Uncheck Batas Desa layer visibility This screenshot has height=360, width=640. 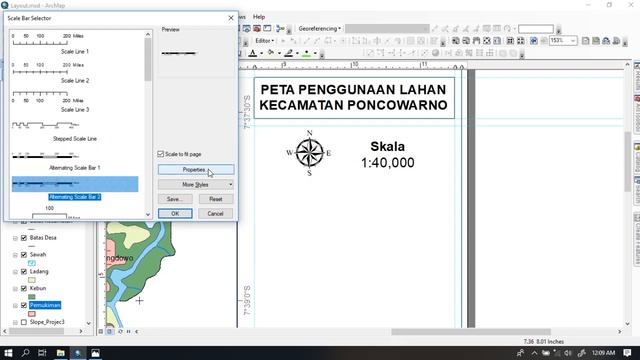click(24, 238)
